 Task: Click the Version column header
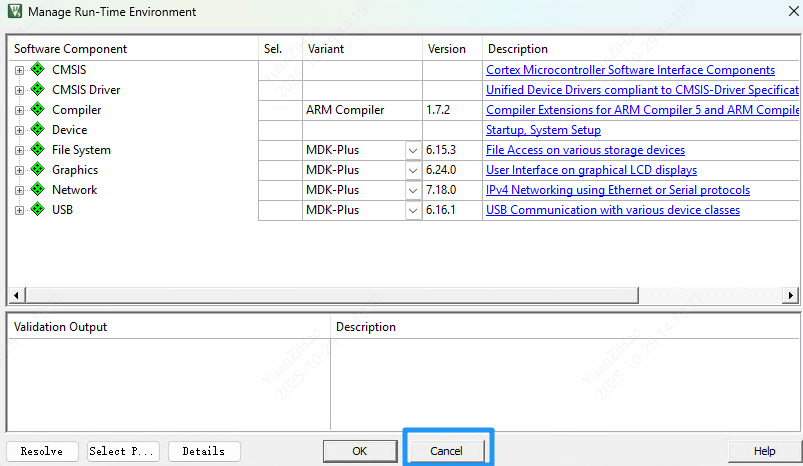pos(447,49)
